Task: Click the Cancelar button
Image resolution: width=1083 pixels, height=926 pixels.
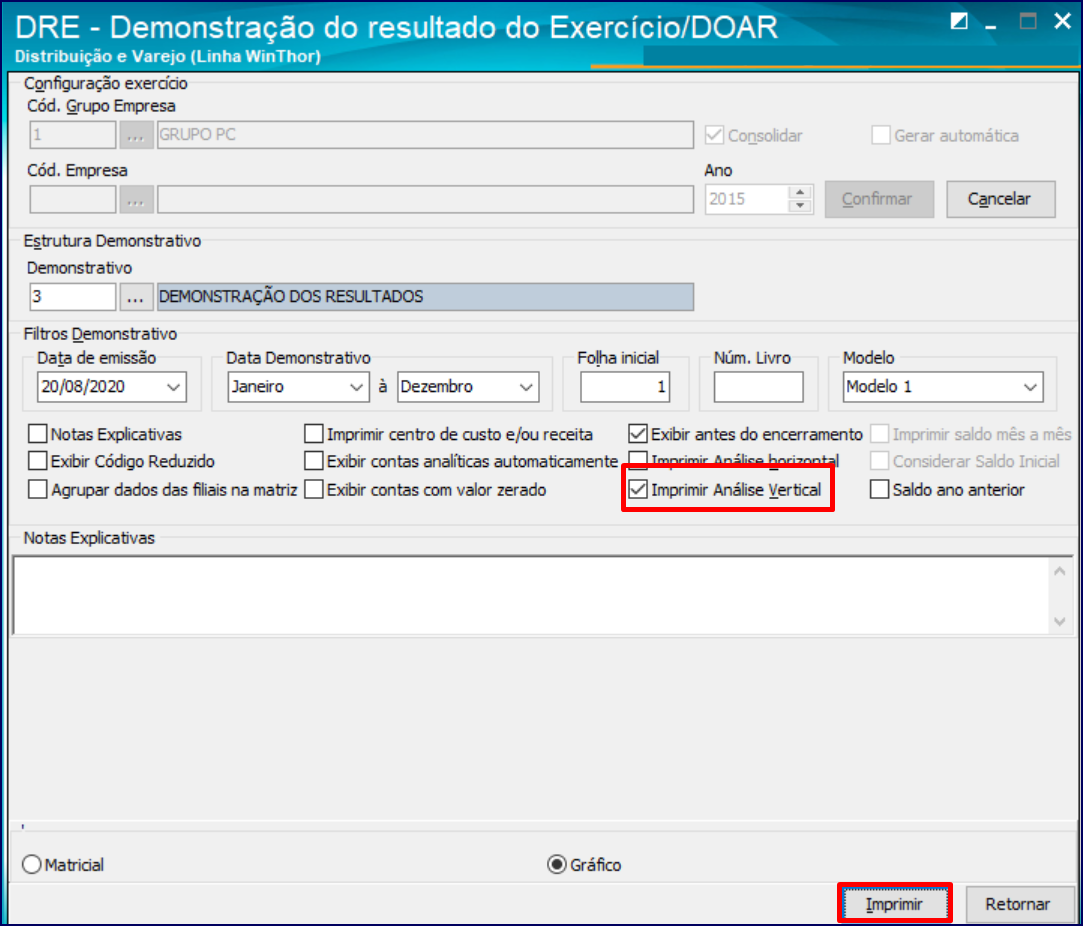Action: [1000, 199]
